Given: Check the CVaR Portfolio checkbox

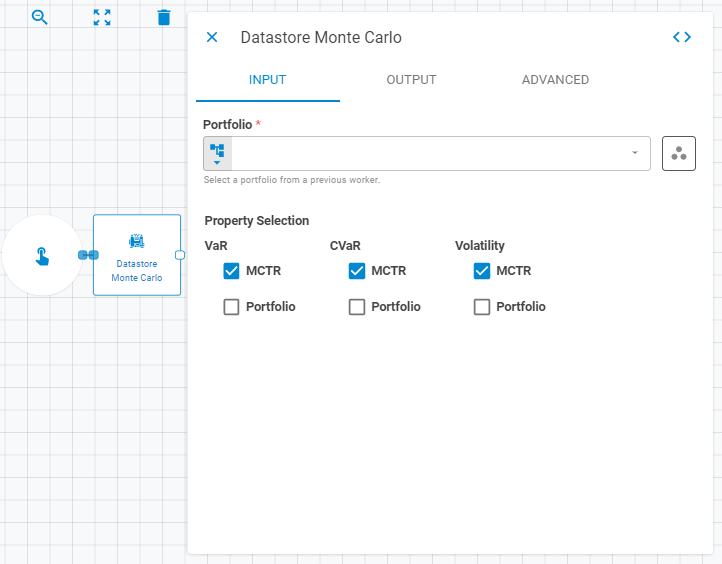Looking at the screenshot, I should (x=356, y=307).
